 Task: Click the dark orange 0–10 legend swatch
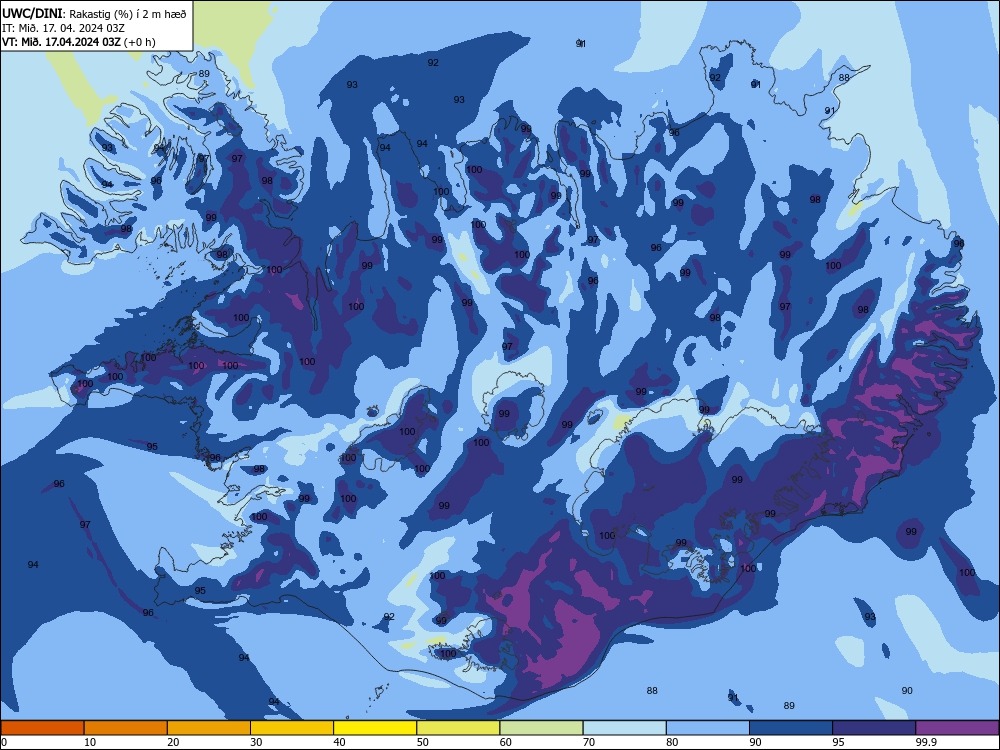(x=42, y=728)
